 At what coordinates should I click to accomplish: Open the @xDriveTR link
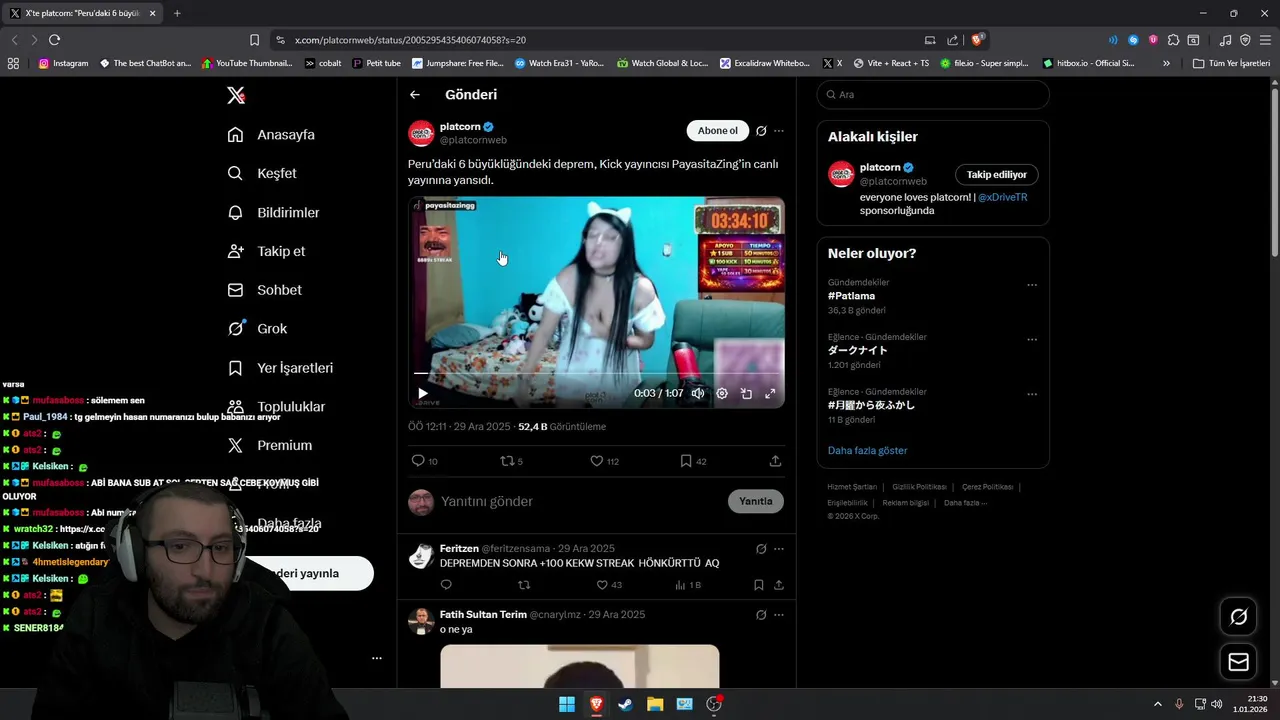pyautogui.click(x=1002, y=197)
